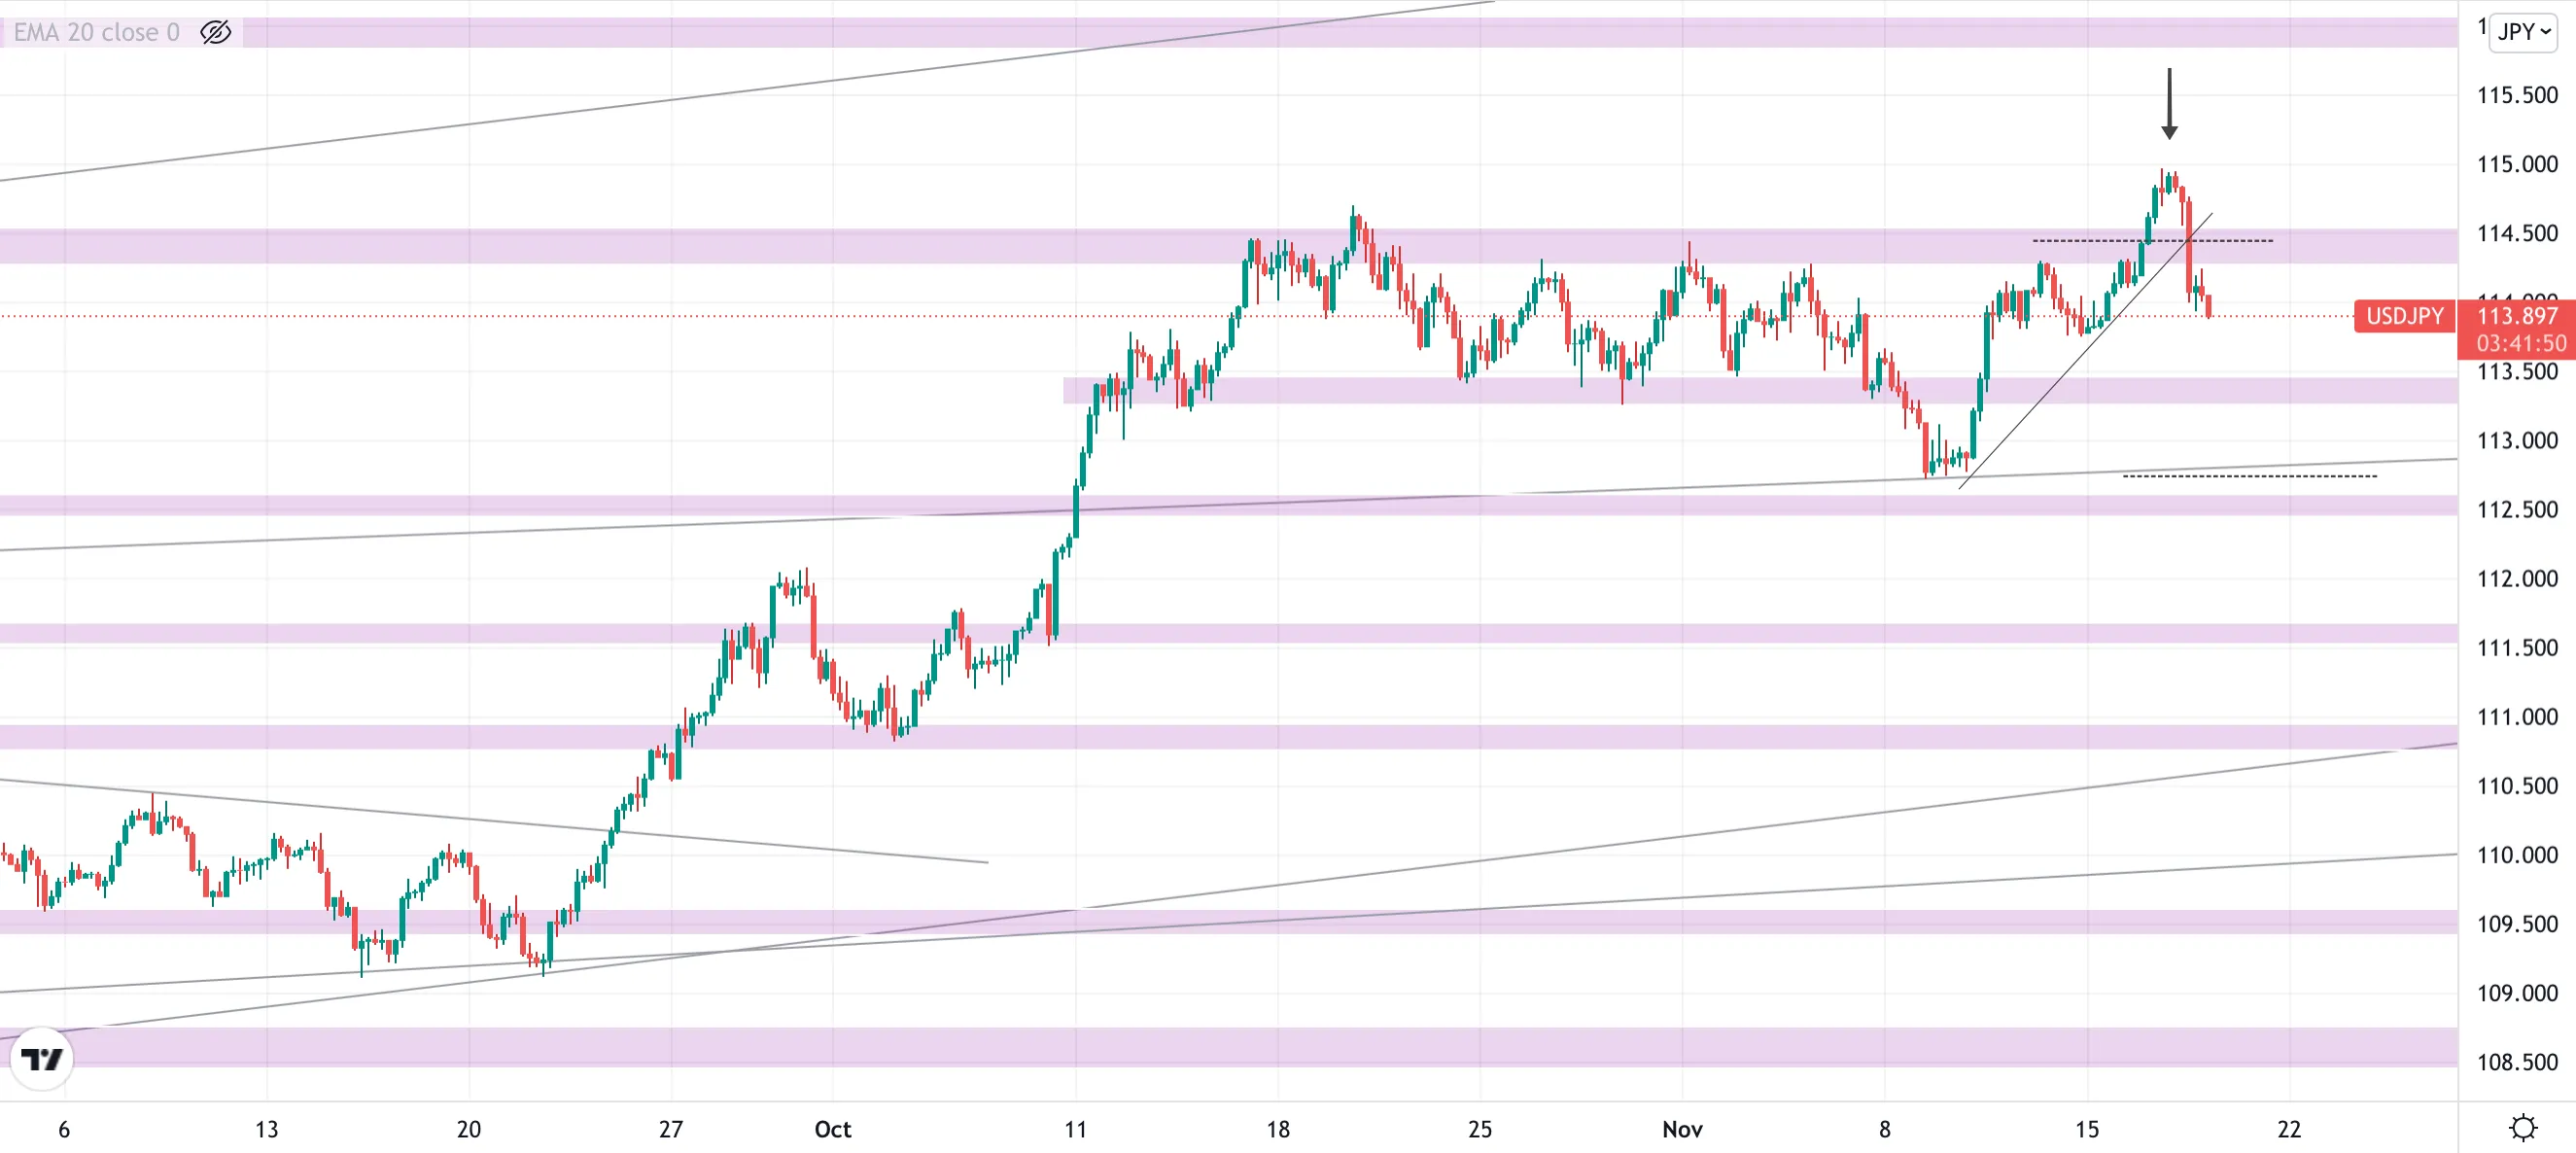Image resolution: width=2576 pixels, height=1153 pixels.
Task: Click the 111.500 price axis label
Action: pyautogui.click(x=2517, y=648)
